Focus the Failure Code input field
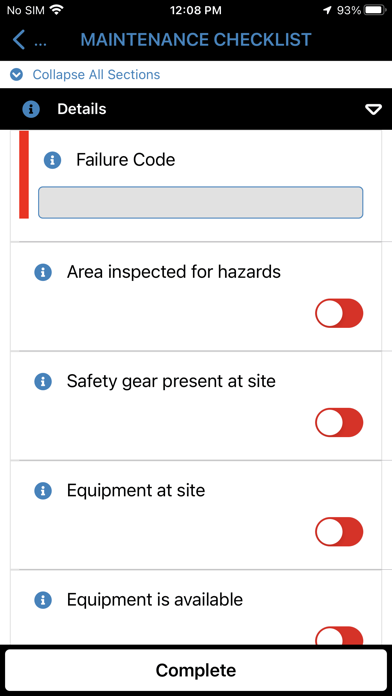The width and height of the screenshot is (392, 696). 201,202
